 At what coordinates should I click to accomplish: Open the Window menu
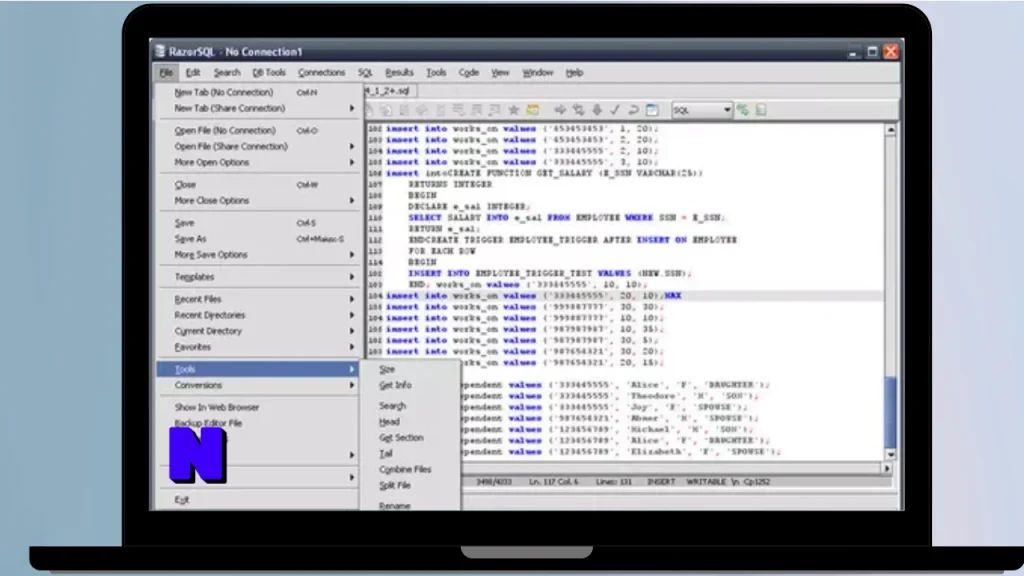[537, 72]
